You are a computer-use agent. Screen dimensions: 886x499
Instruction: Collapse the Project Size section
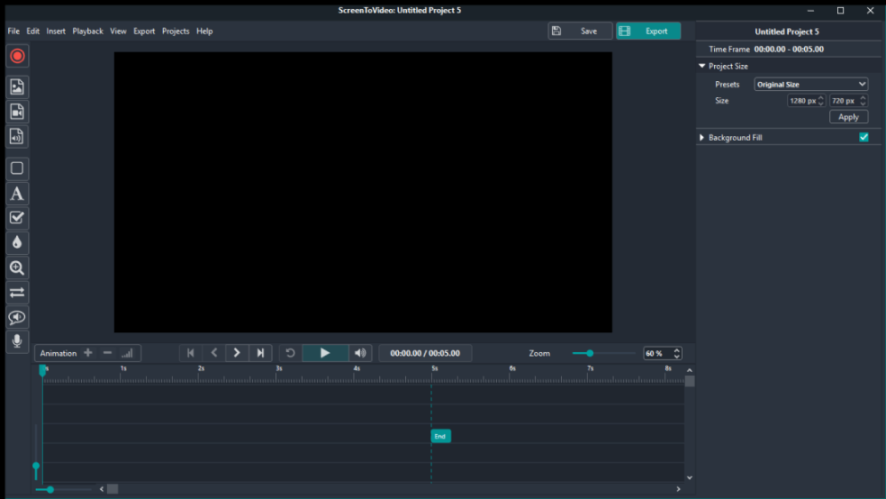[x=702, y=66]
